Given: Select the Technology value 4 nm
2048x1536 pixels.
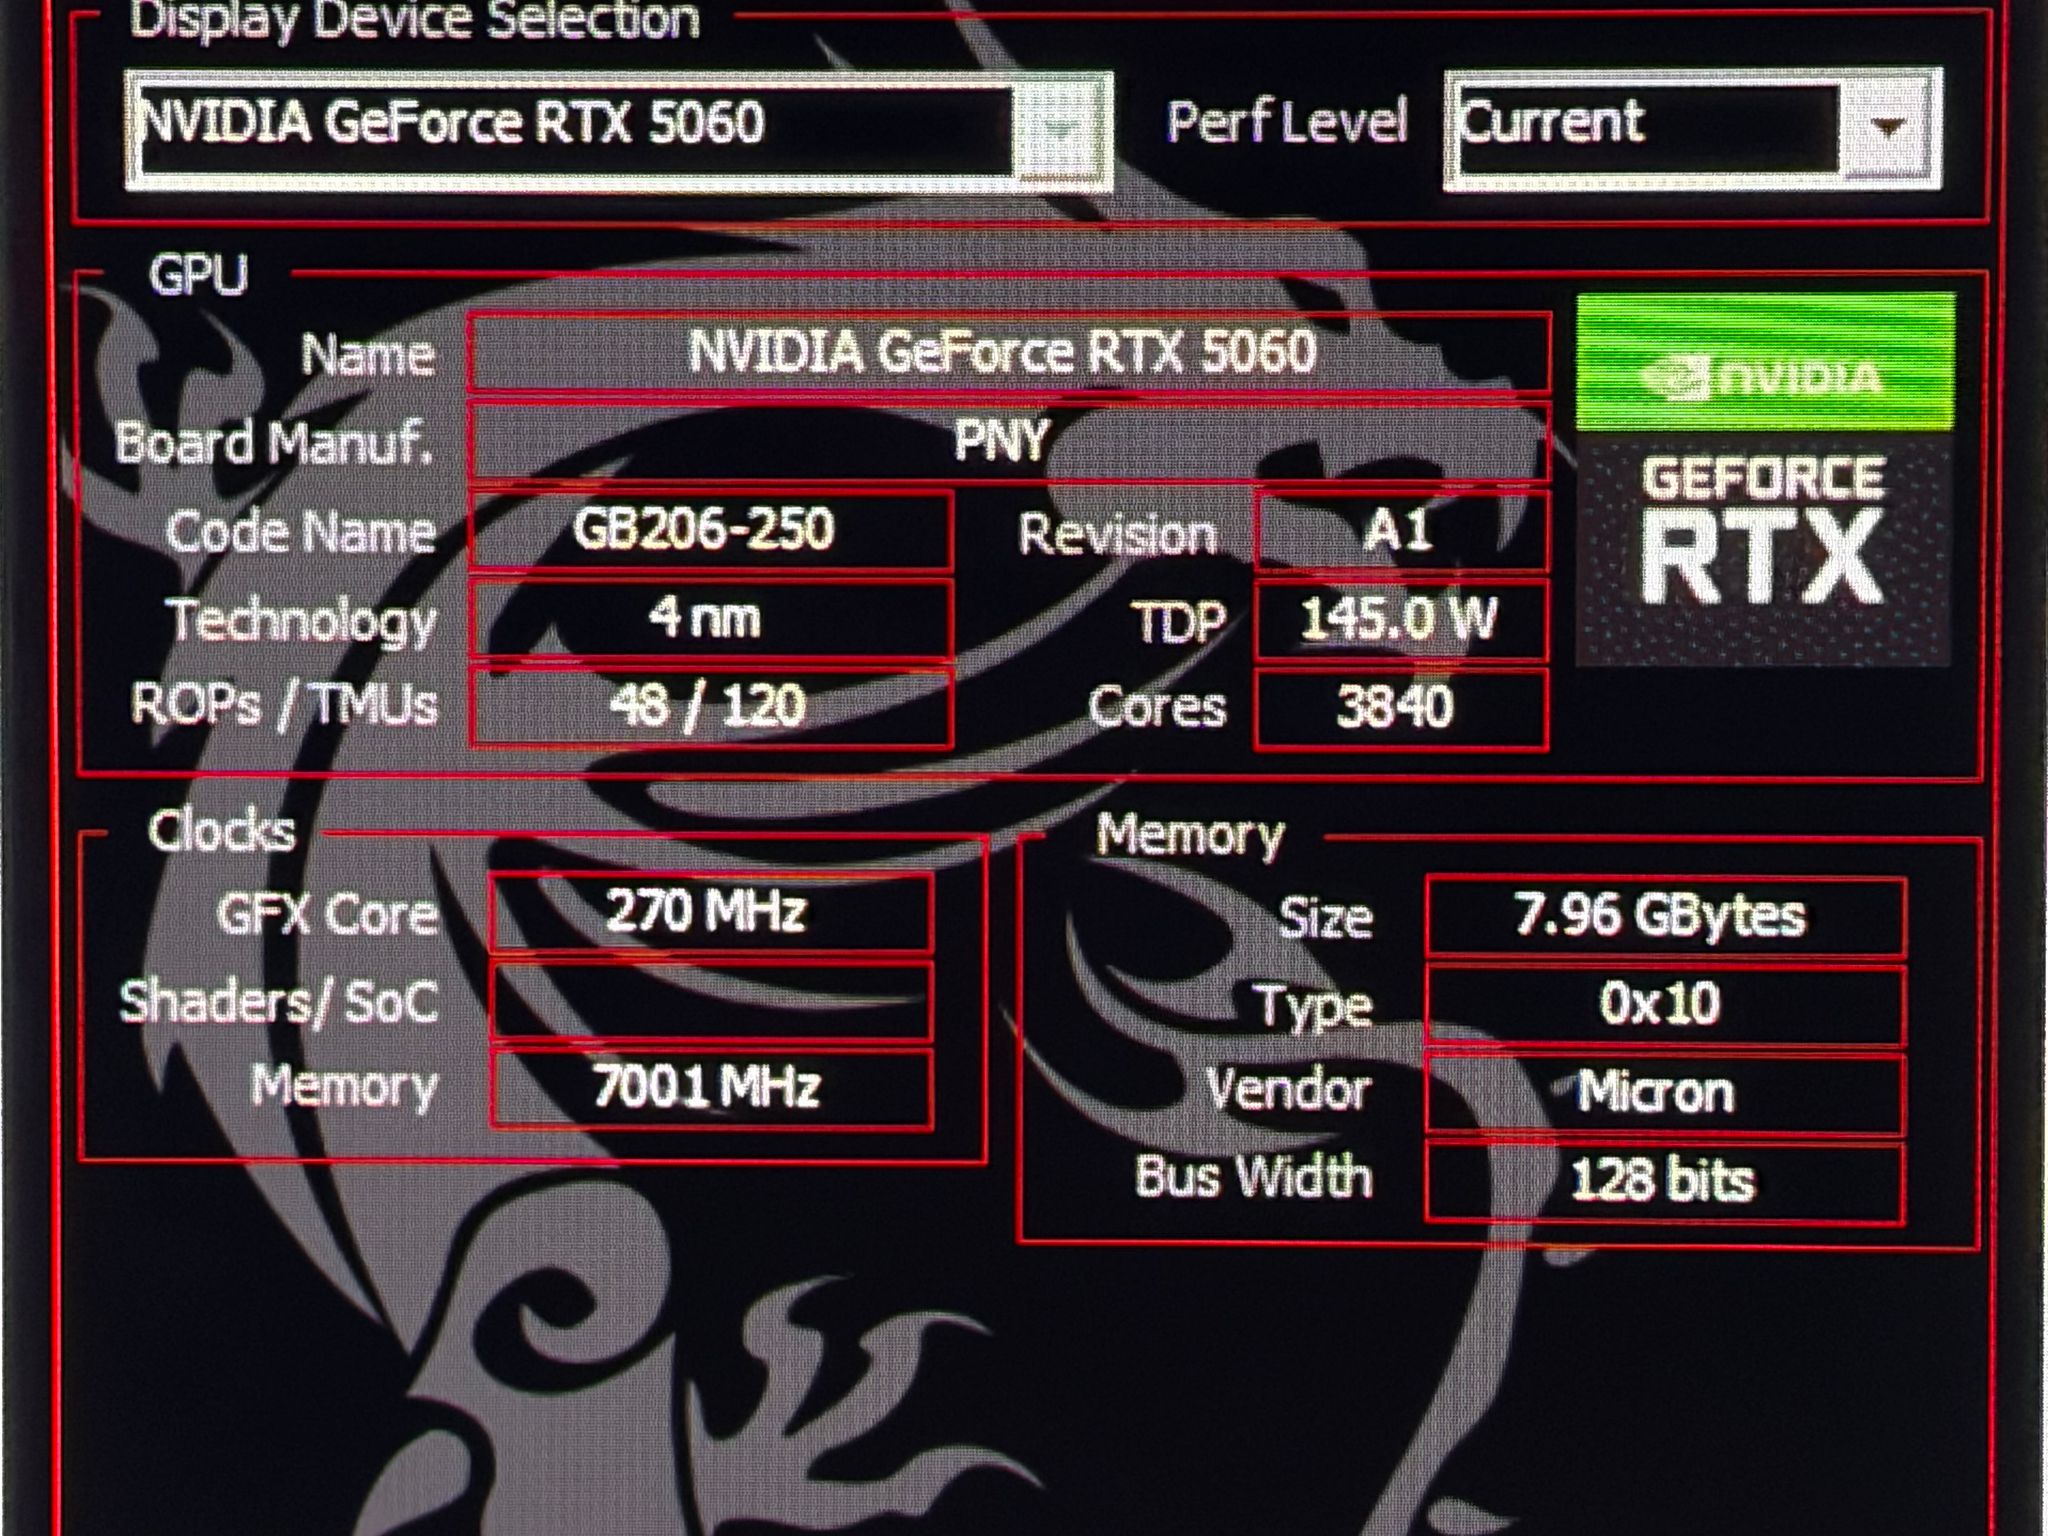Looking at the screenshot, I should pos(710,618).
